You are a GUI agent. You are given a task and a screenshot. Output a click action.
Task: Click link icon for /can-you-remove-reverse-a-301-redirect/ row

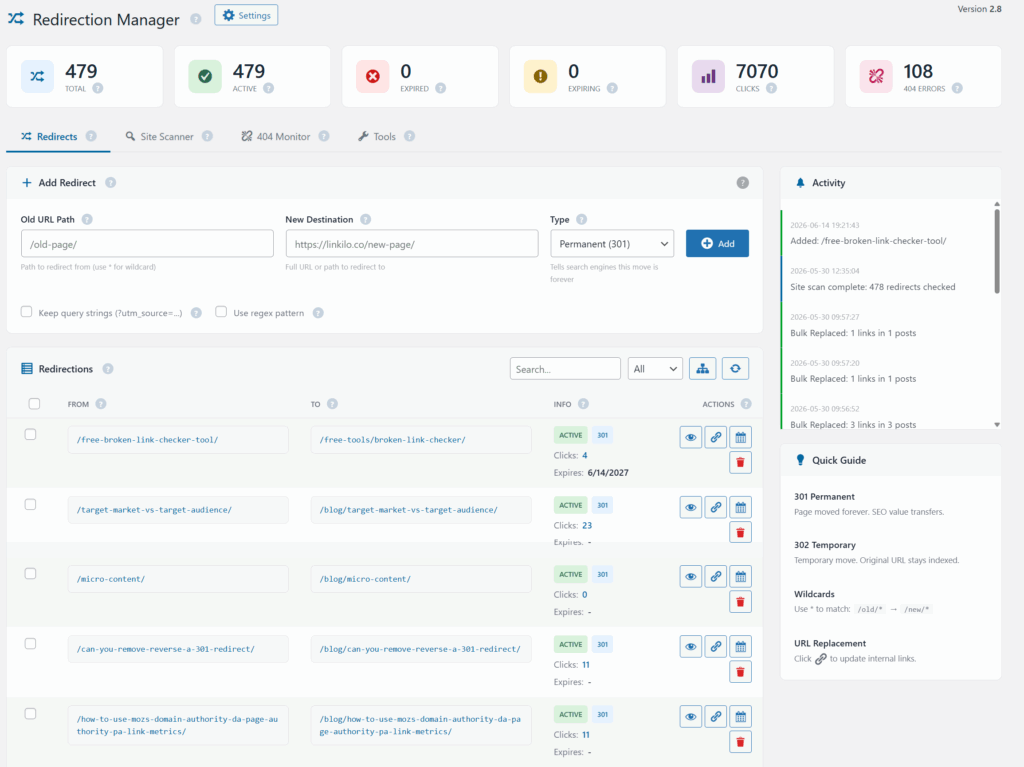point(716,646)
